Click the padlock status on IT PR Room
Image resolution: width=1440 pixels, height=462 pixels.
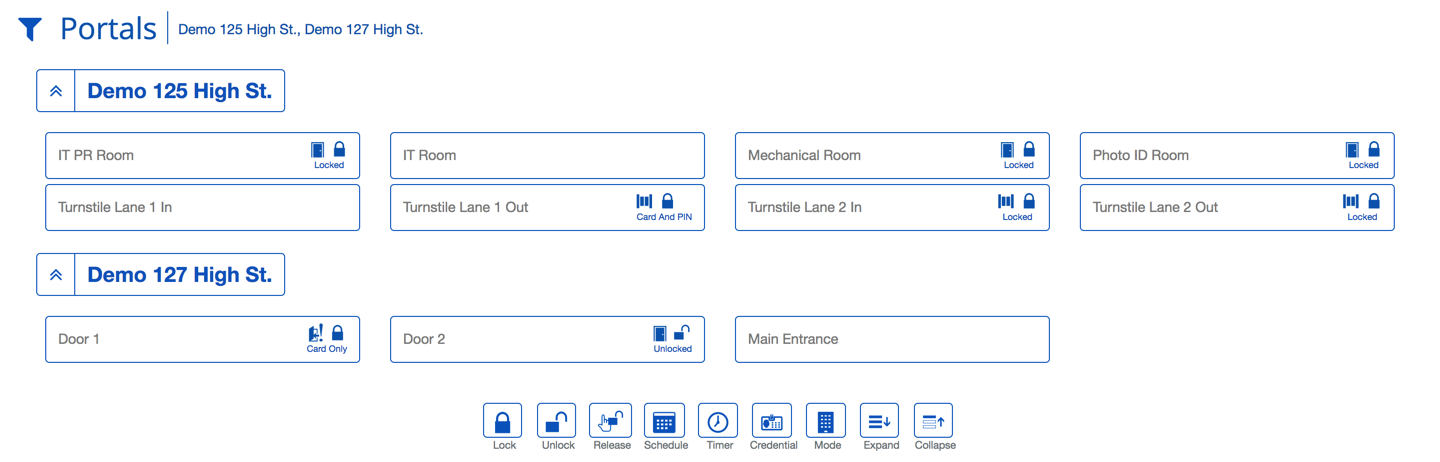pos(339,150)
